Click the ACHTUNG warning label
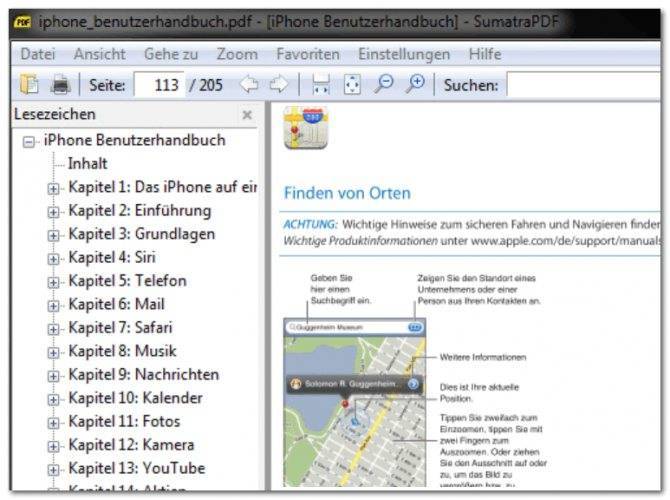Image resolution: width=670 pixels, height=500 pixels. (310, 224)
